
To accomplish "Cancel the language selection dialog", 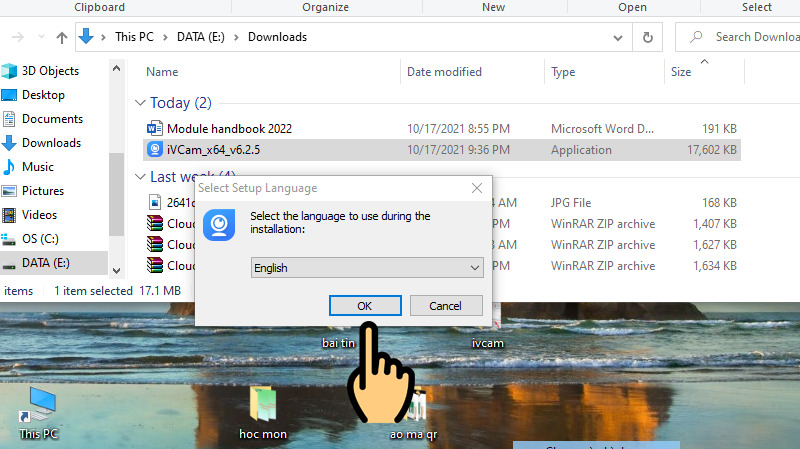I will pyautogui.click(x=446, y=305).
